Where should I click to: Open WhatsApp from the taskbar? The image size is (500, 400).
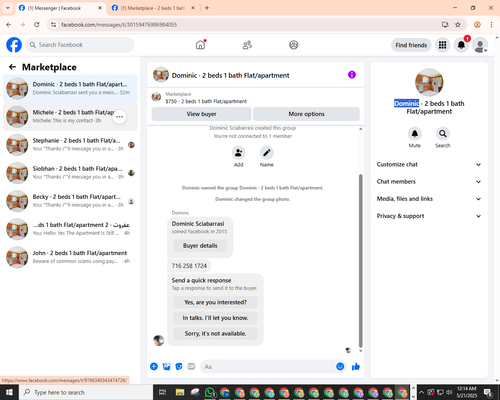click(x=210, y=392)
